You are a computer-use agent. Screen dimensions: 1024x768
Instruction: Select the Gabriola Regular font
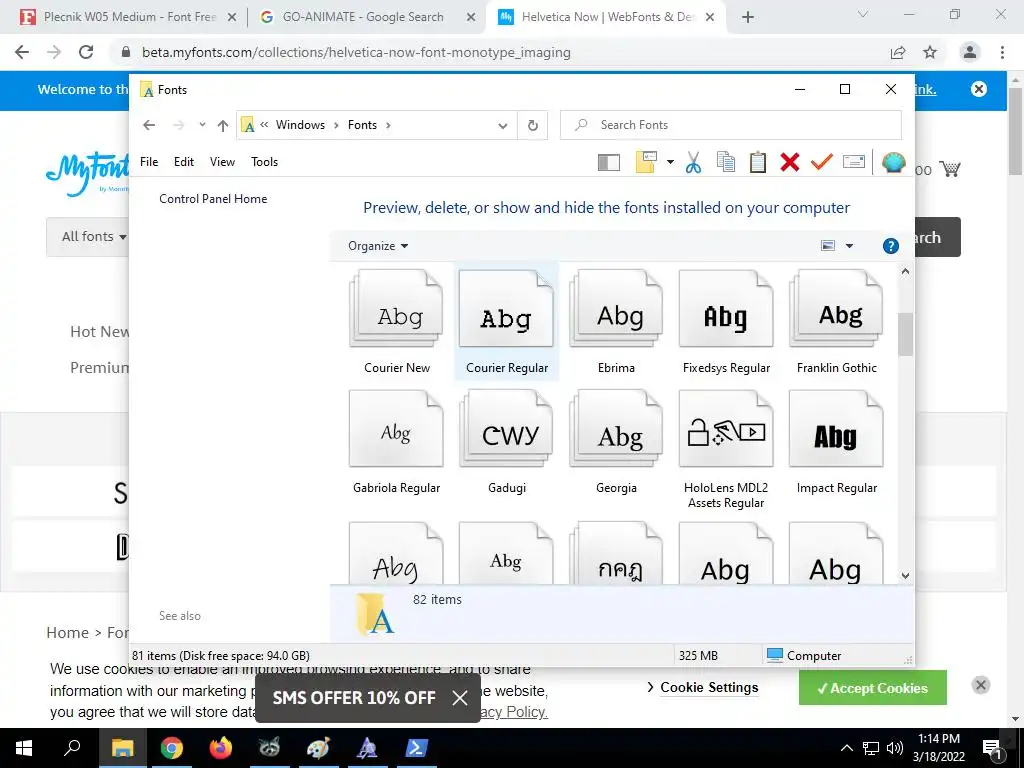[x=396, y=442]
